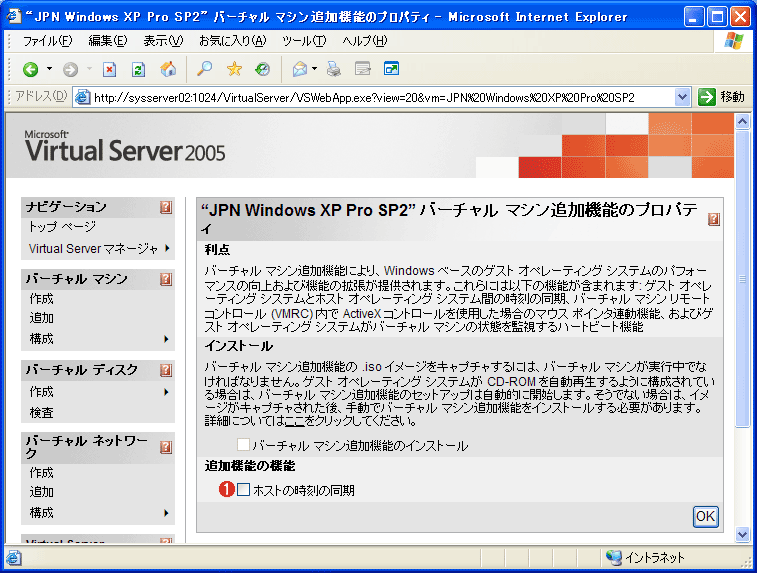Open the History icon in toolbar
757x573 pixels.
click(263, 69)
